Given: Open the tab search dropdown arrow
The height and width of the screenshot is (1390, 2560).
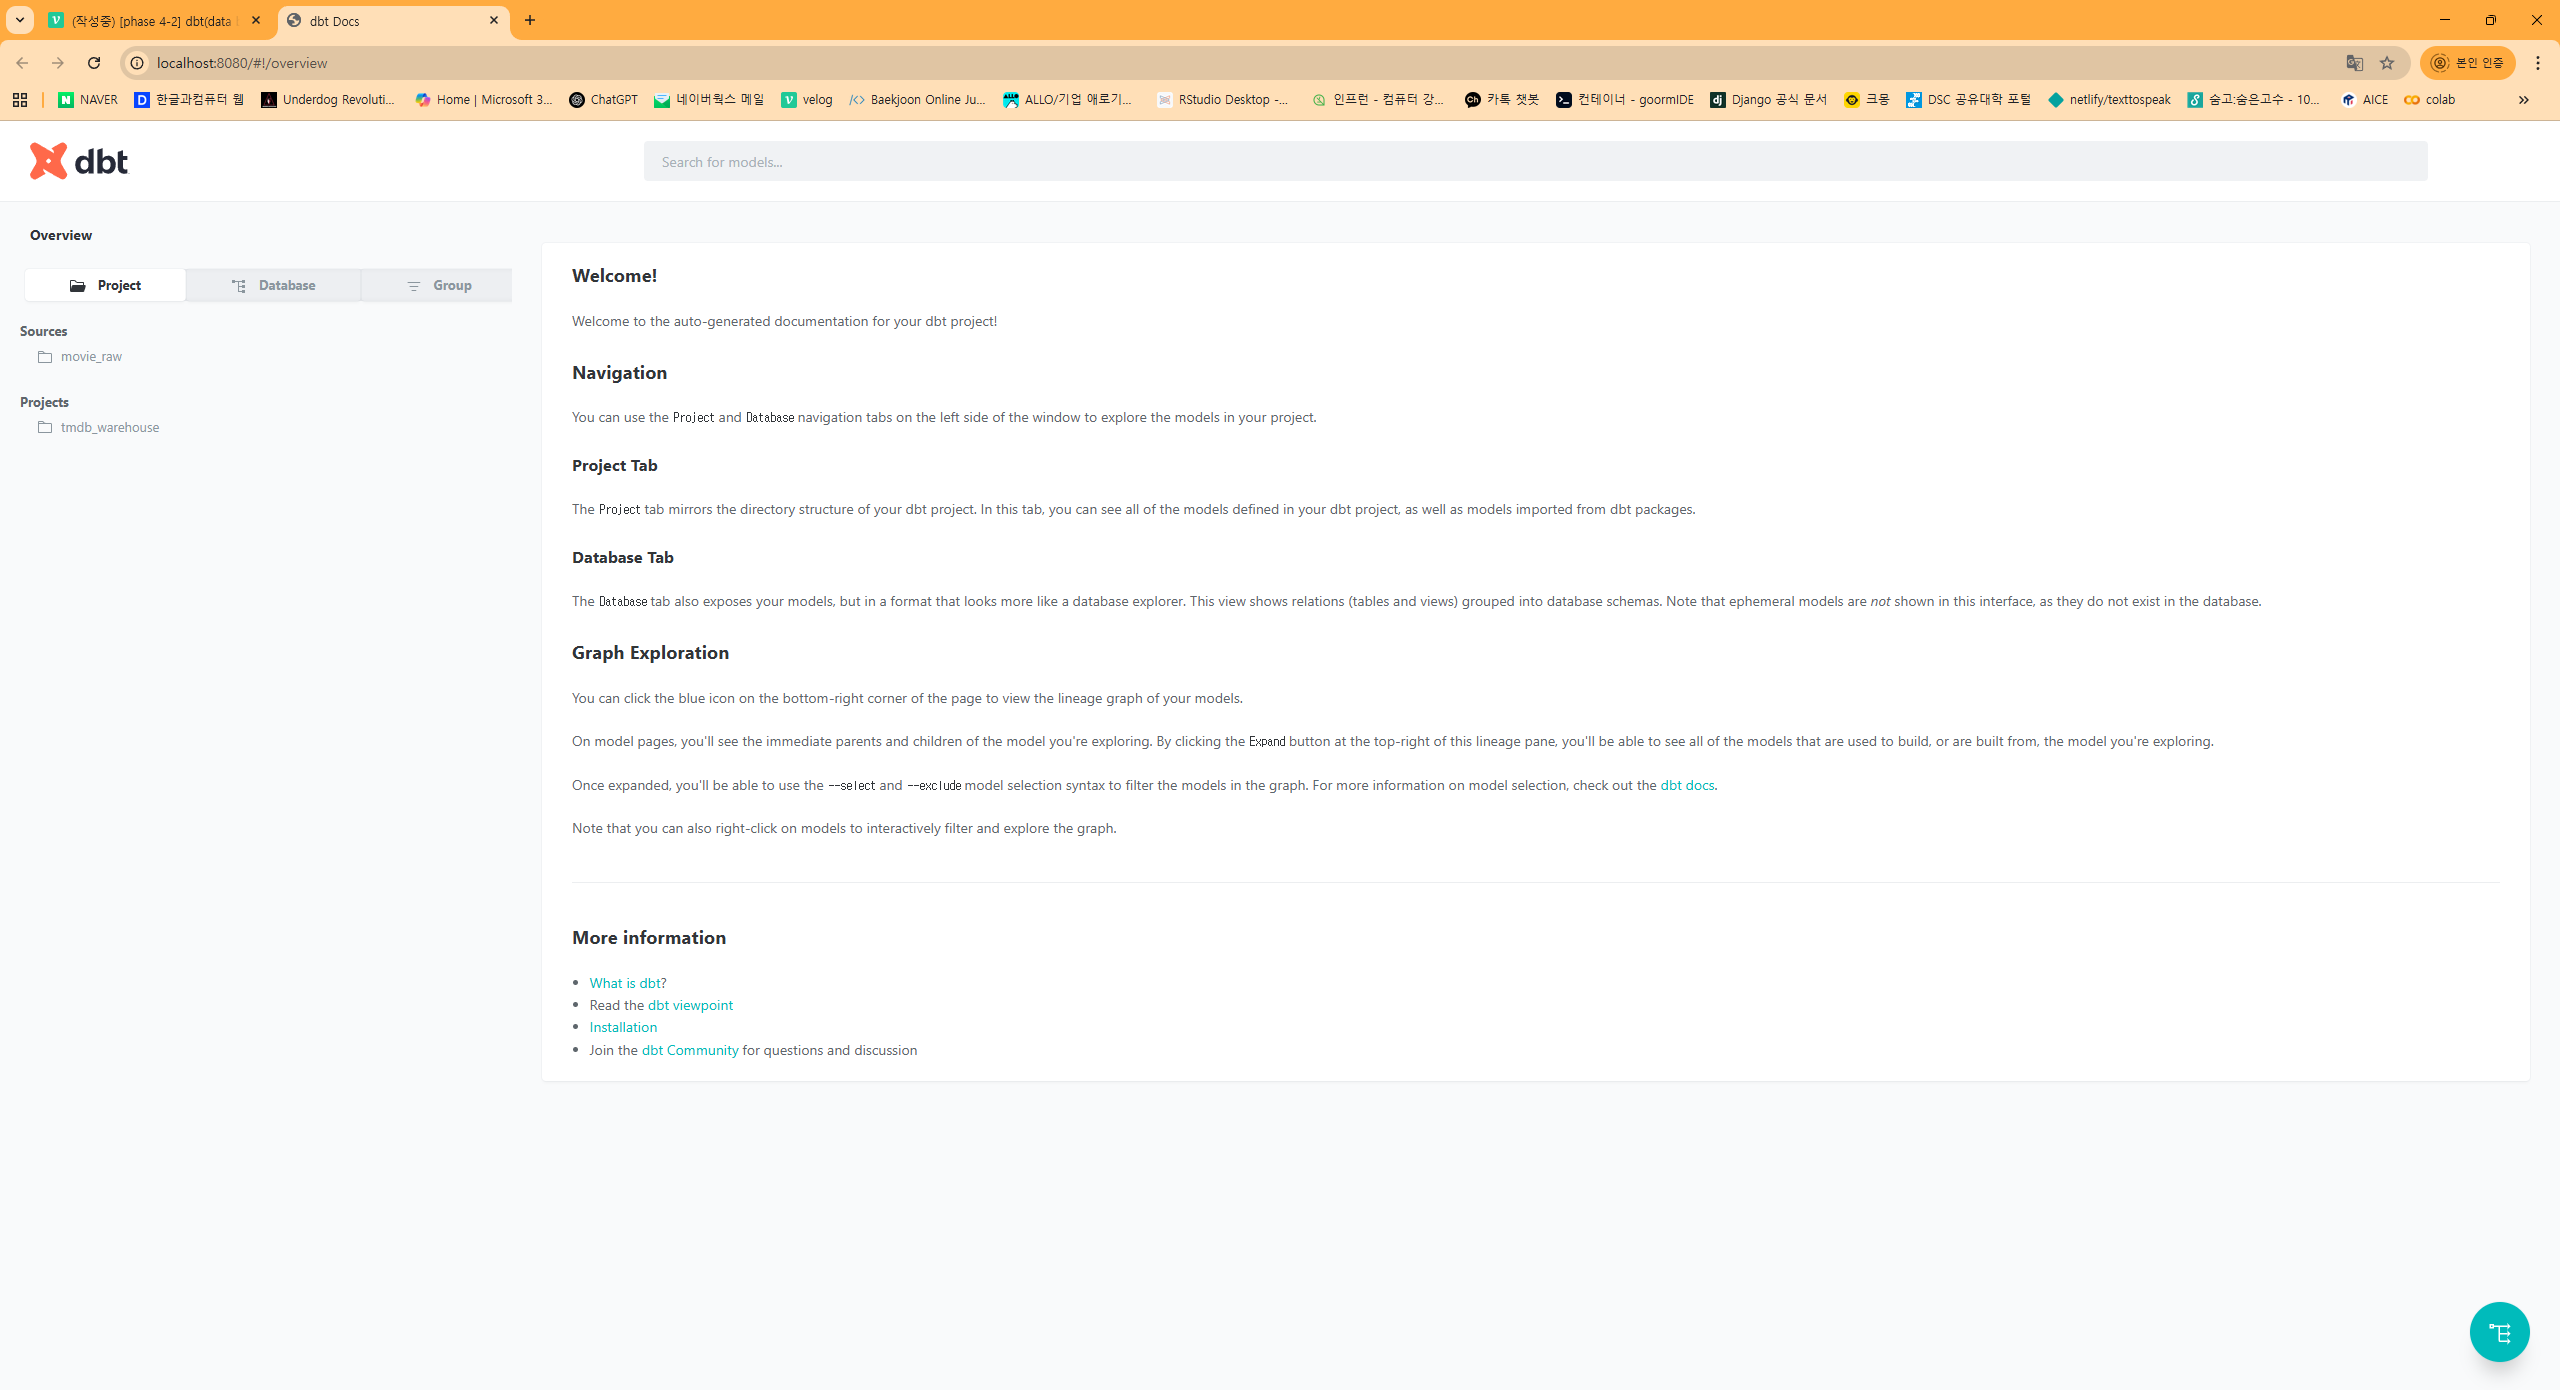Looking at the screenshot, I should click(19, 20).
